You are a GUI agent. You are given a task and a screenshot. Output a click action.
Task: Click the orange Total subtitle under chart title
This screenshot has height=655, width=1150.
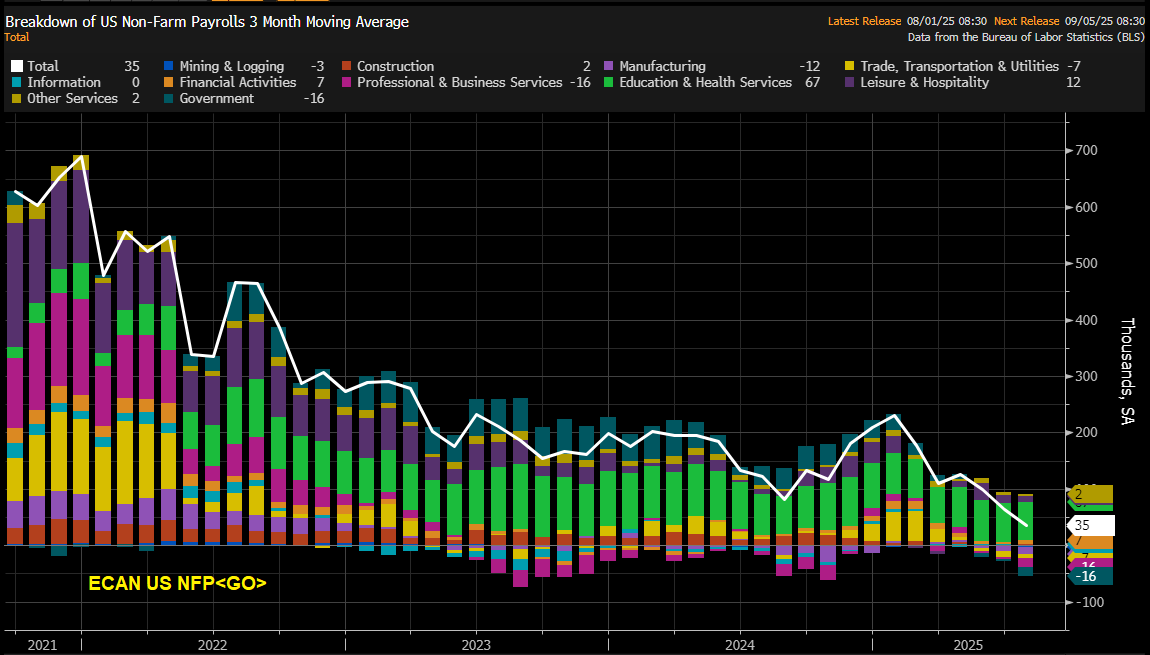click(x=17, y=36)
